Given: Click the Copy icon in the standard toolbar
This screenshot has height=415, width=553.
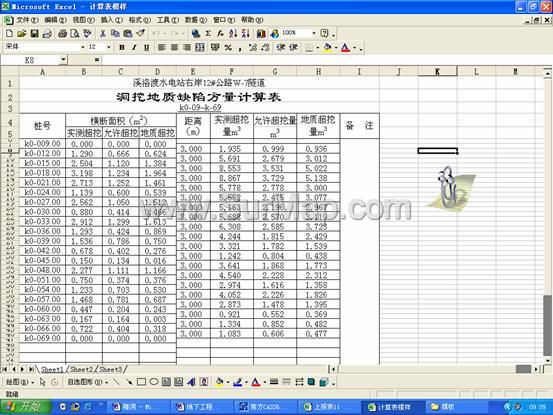Looking at the screenshot, I should pos(115,33).
